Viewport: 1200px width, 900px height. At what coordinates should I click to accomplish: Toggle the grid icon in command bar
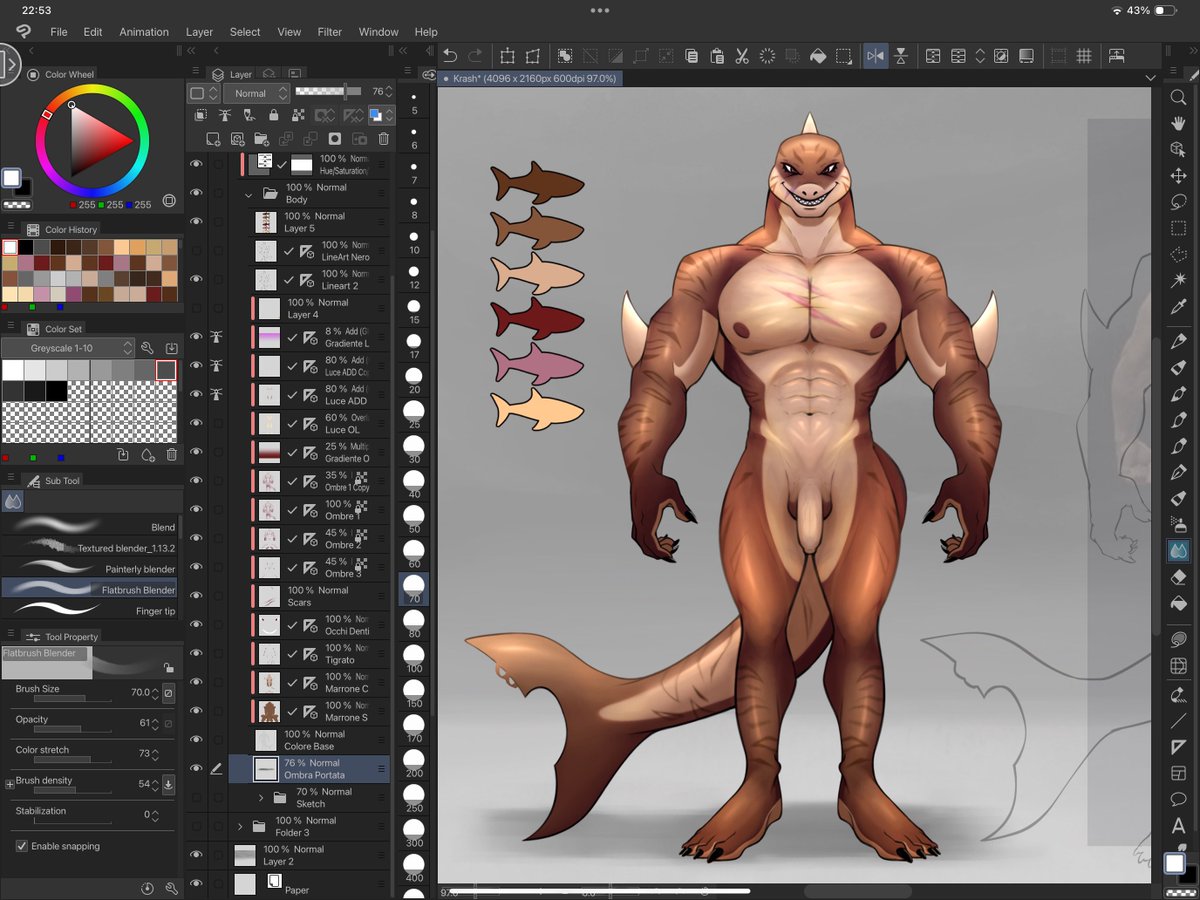tap(1084, 56)
